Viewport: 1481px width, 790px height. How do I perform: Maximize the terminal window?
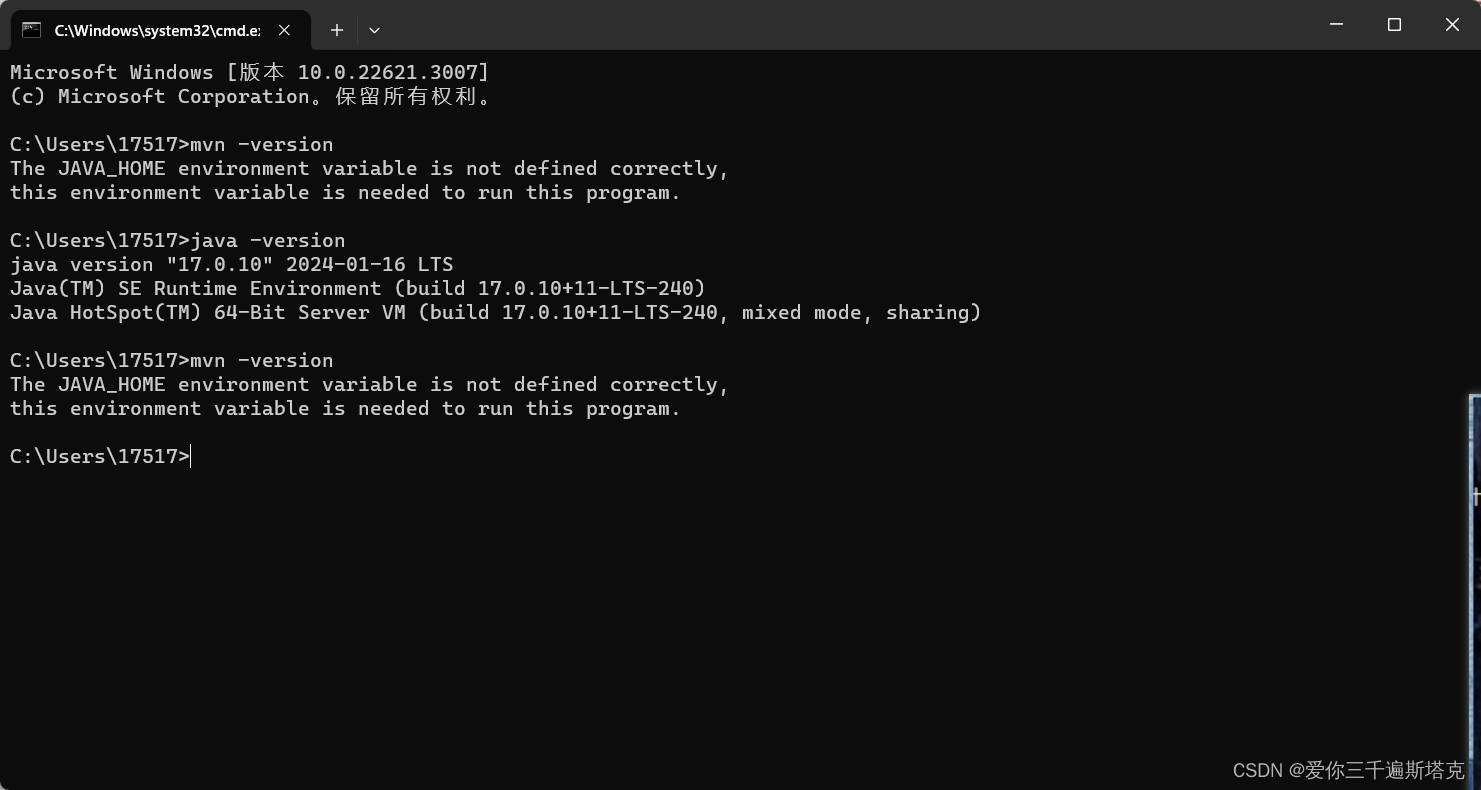point(1394,25)
